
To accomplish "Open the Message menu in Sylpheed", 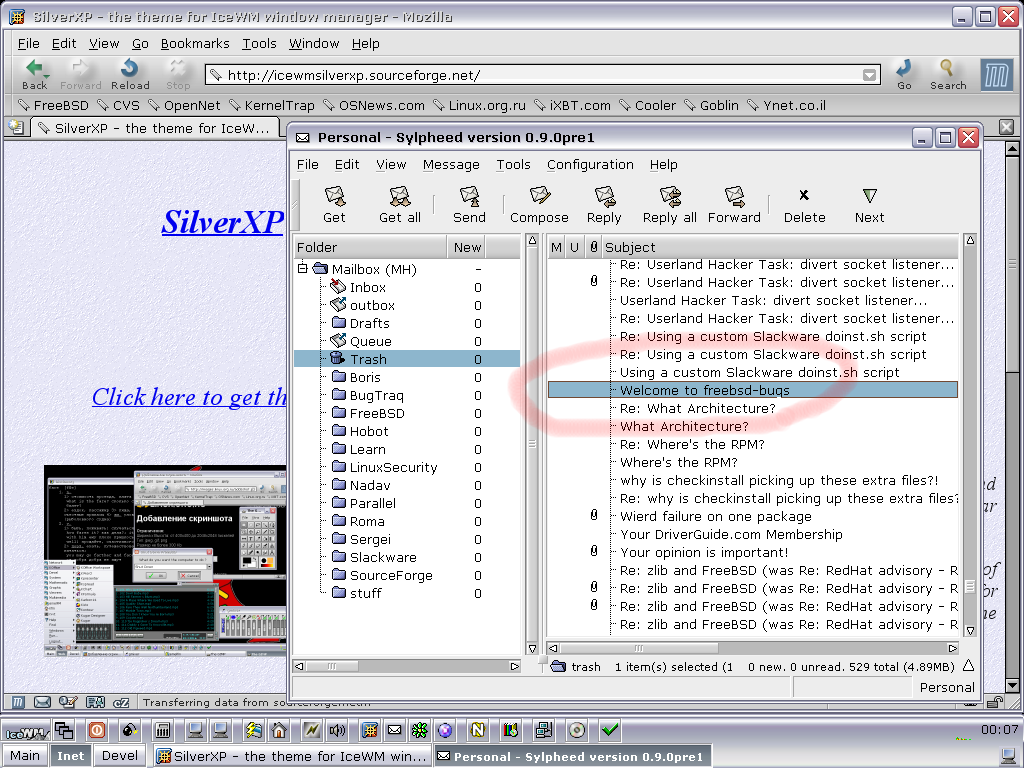I will click(451, 165).
